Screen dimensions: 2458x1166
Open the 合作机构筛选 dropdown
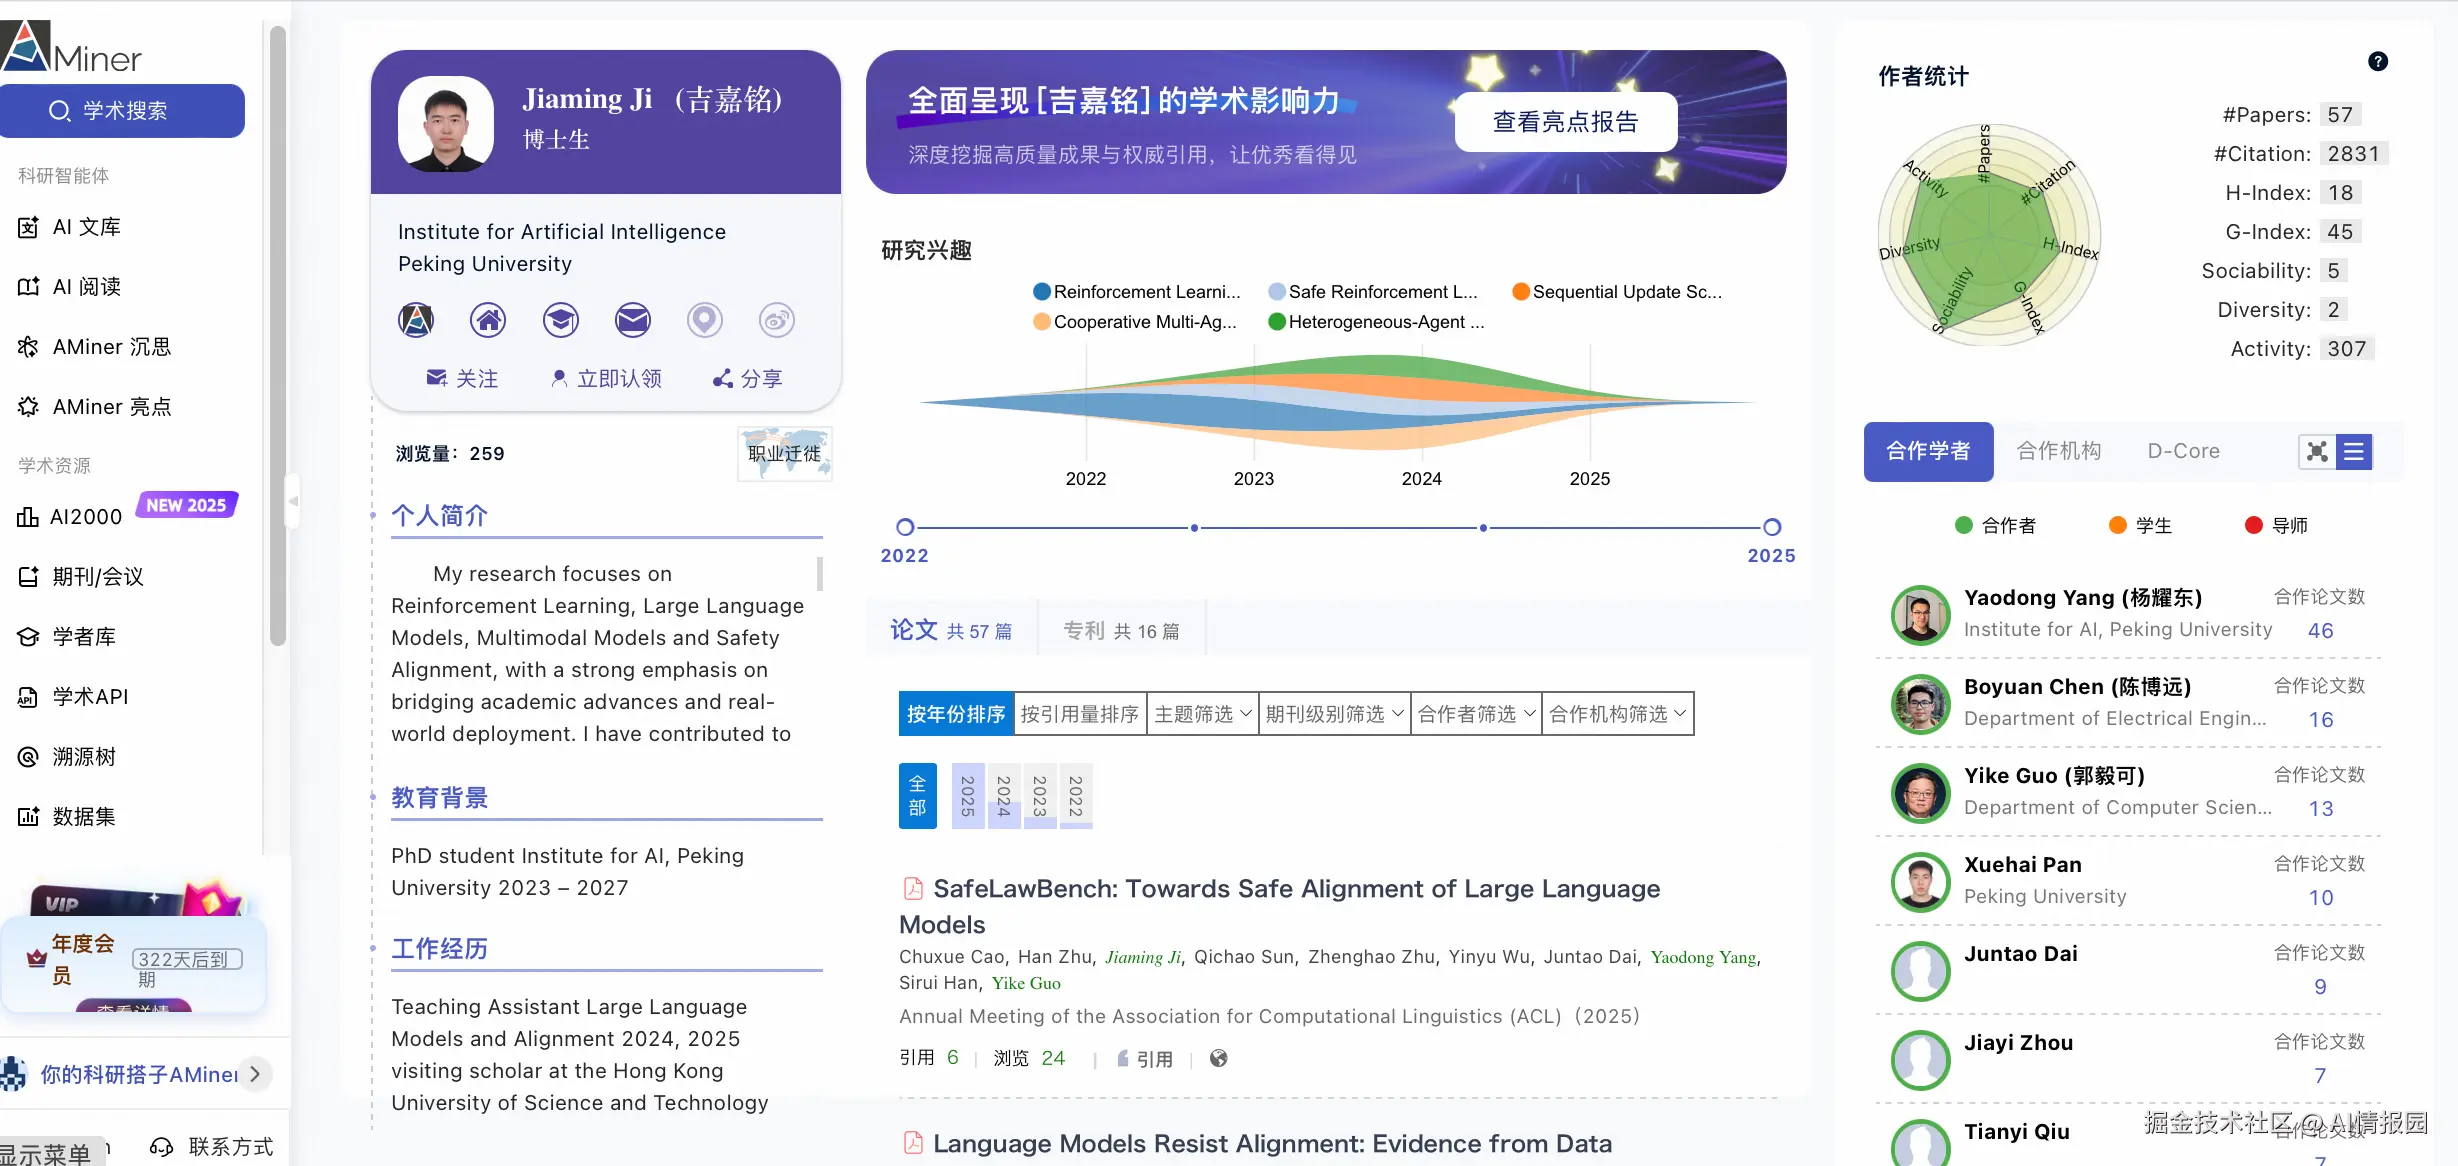1616,713
